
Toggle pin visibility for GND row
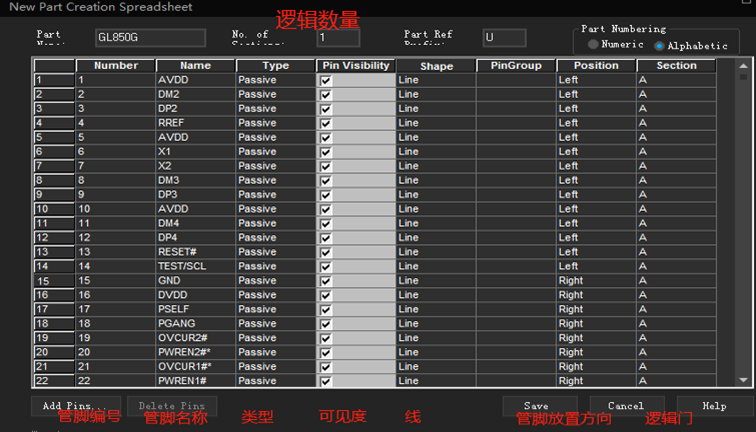326,281
